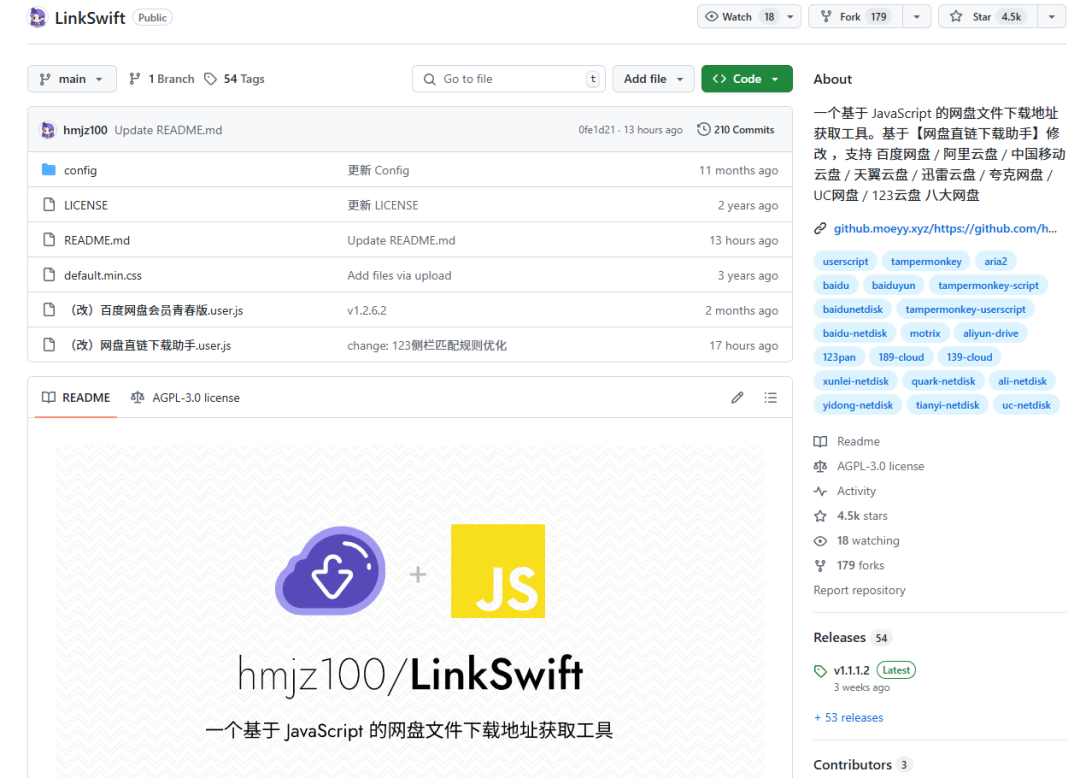Select the uc-netdisk topic tag
Image resolution: width=1080 pixels, height=778 pixels.
click(1026, 406)
